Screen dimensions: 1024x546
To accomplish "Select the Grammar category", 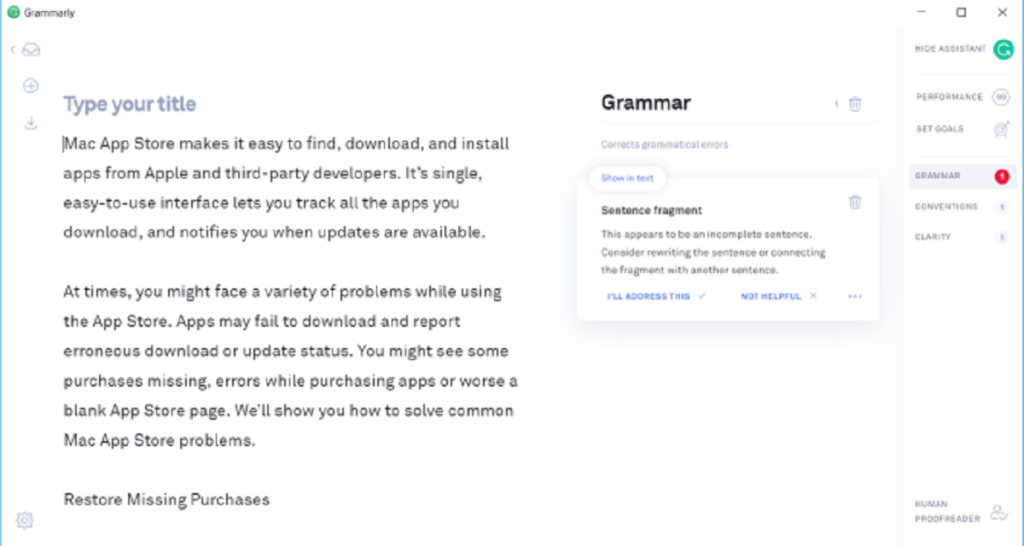I will (937, 176).
